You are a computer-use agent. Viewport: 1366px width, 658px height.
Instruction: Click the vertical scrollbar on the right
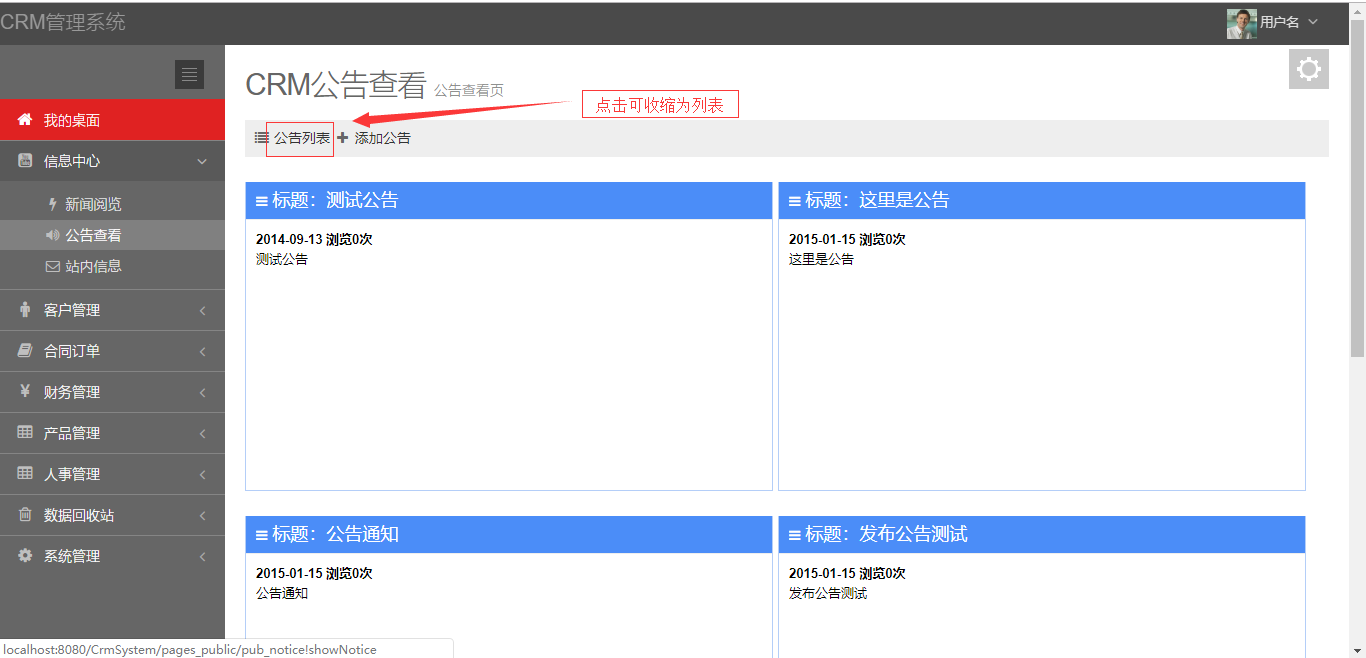coord(1357,190)
